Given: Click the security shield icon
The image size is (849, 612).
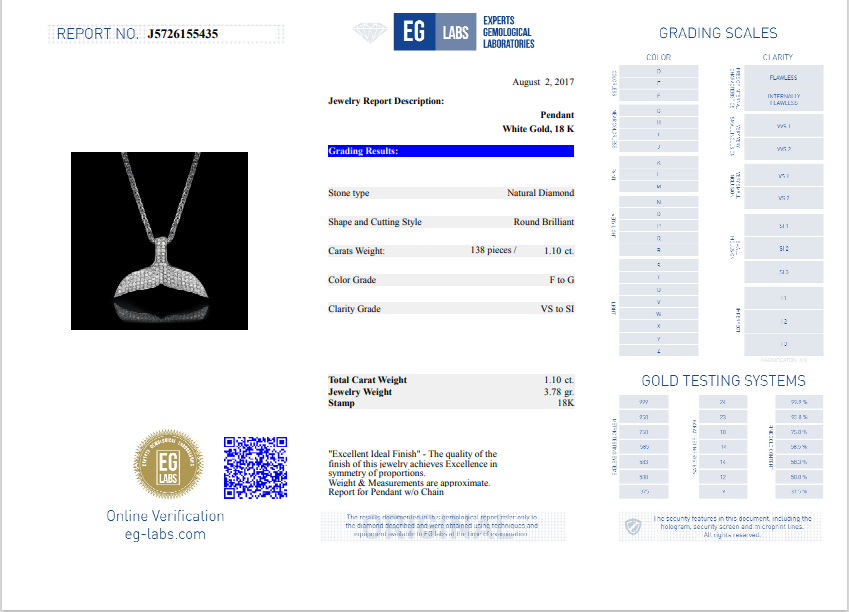Looking at the screenshot, I should click(633, 526).
